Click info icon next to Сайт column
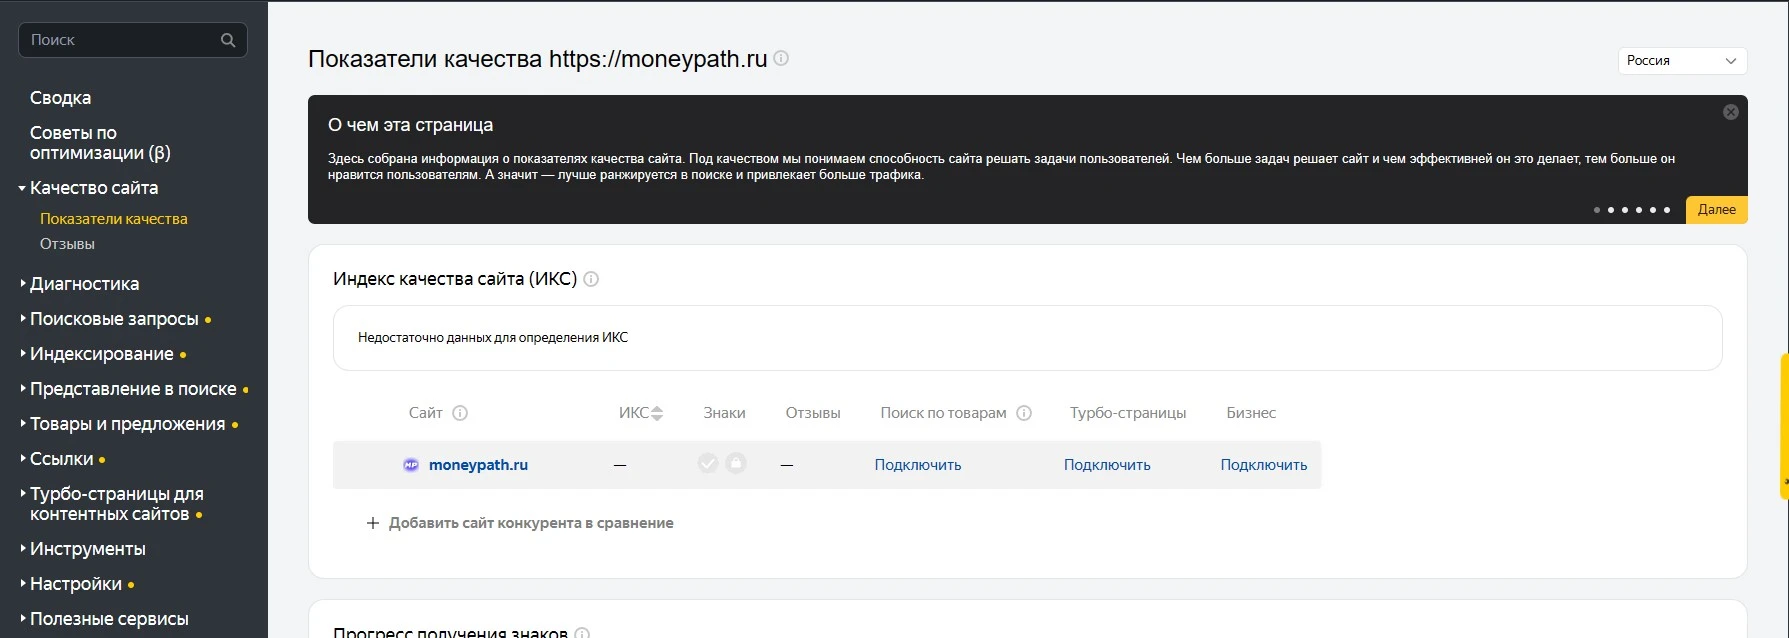1789x638 pixels. [460, 413]
